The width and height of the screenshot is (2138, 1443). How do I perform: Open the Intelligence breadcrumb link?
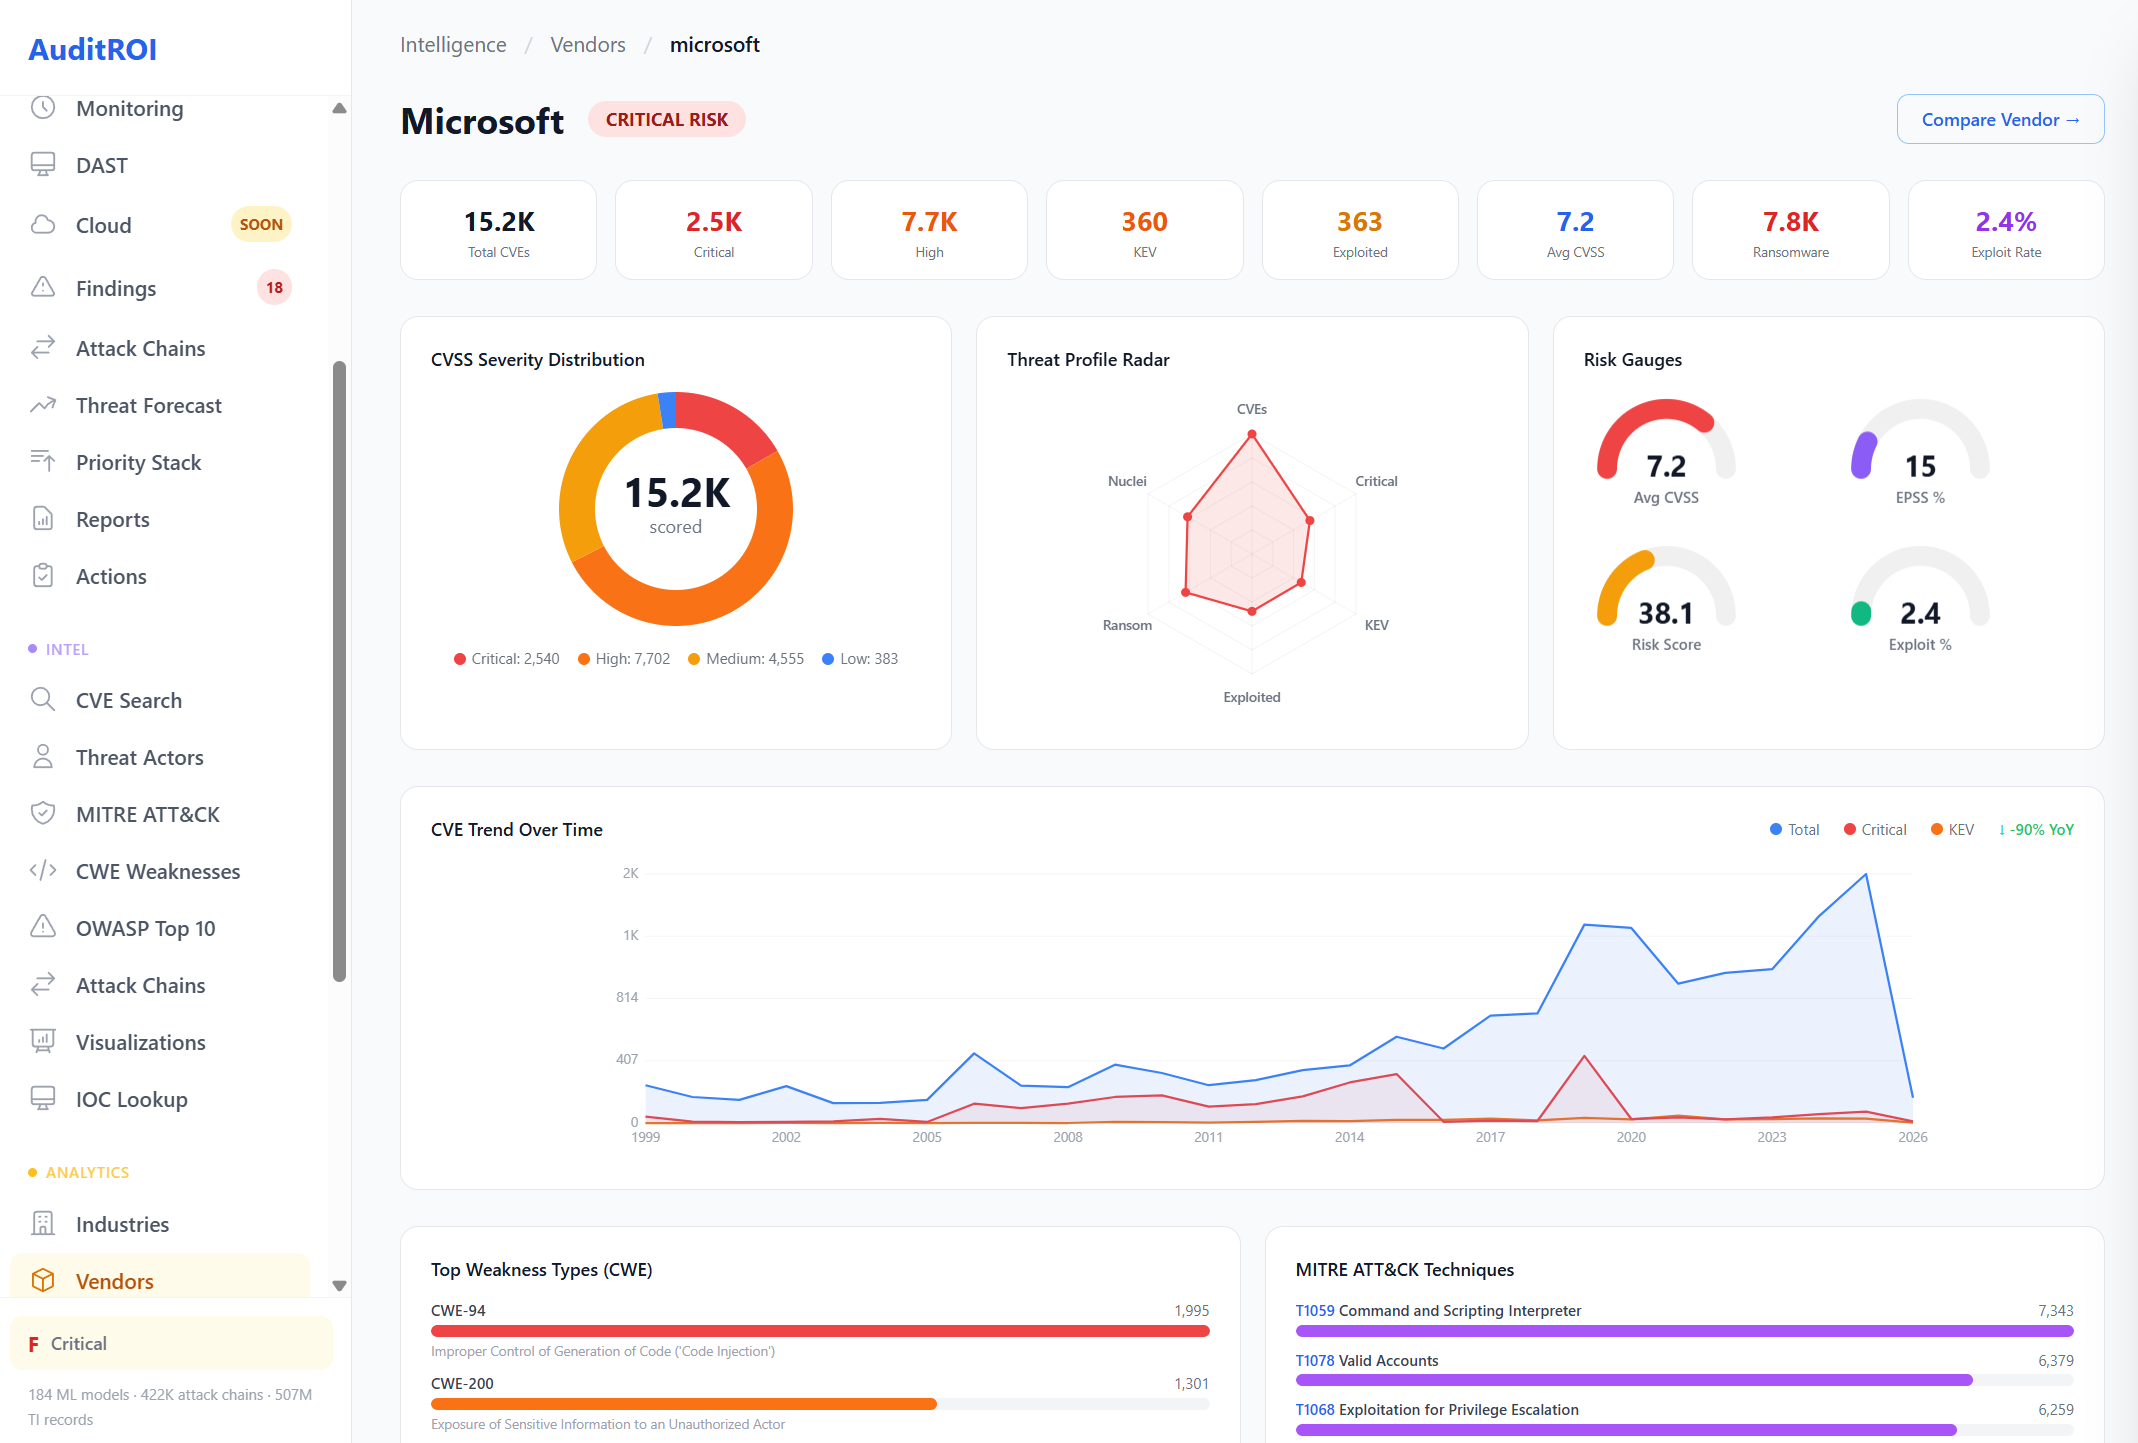pos(453,44)
